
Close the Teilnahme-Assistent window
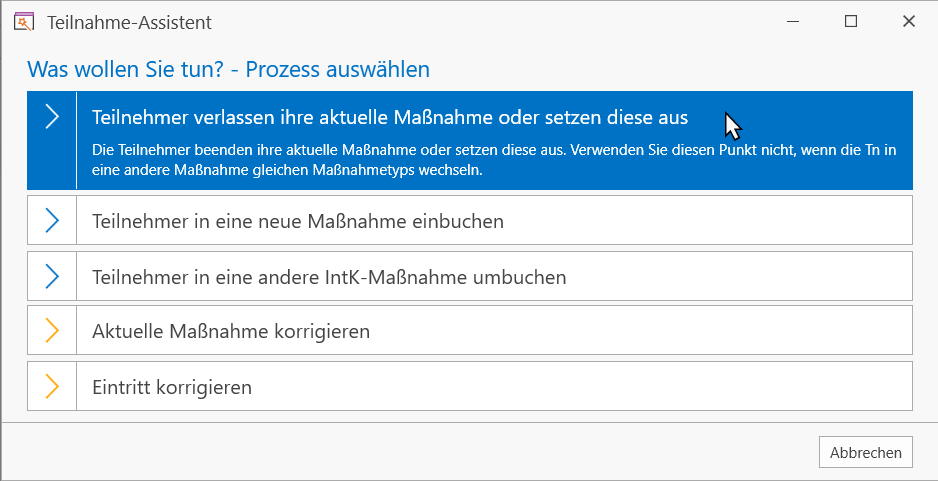click(909, 22)
